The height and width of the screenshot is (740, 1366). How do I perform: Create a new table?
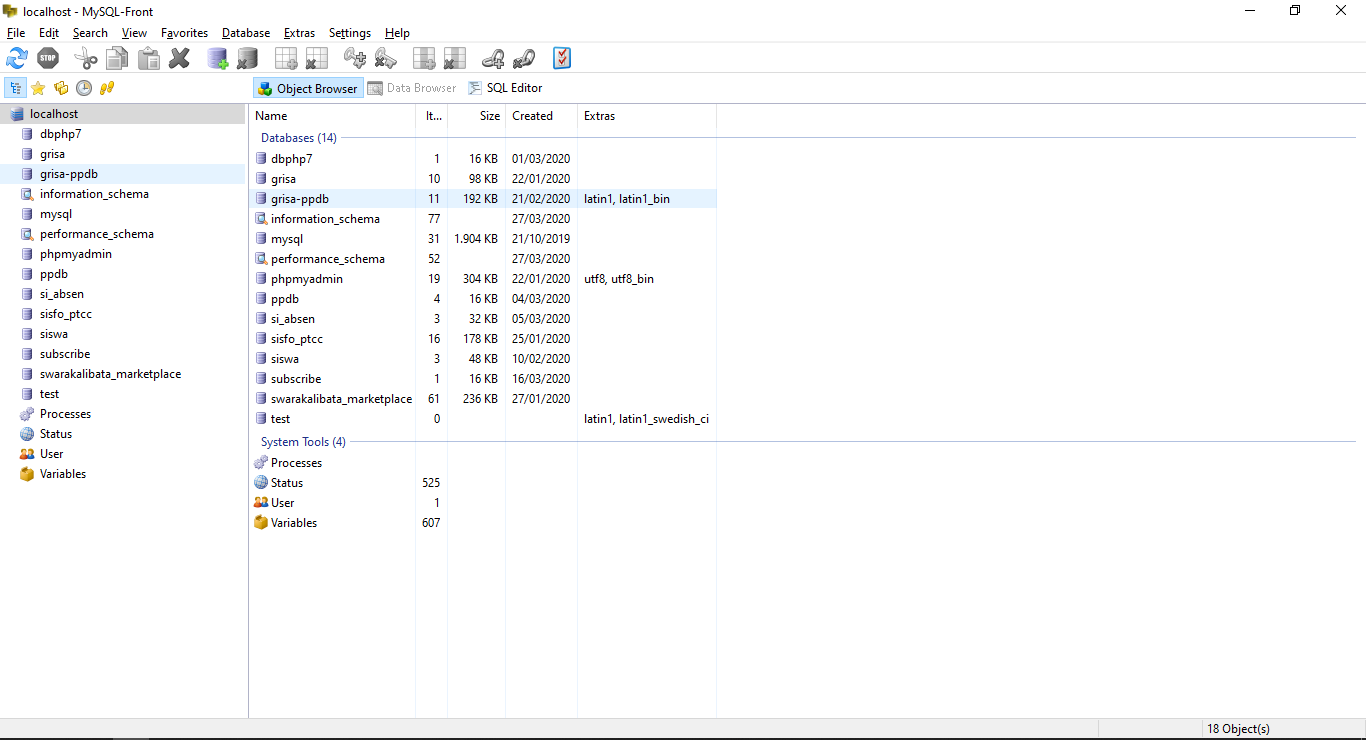click(285, 58)
